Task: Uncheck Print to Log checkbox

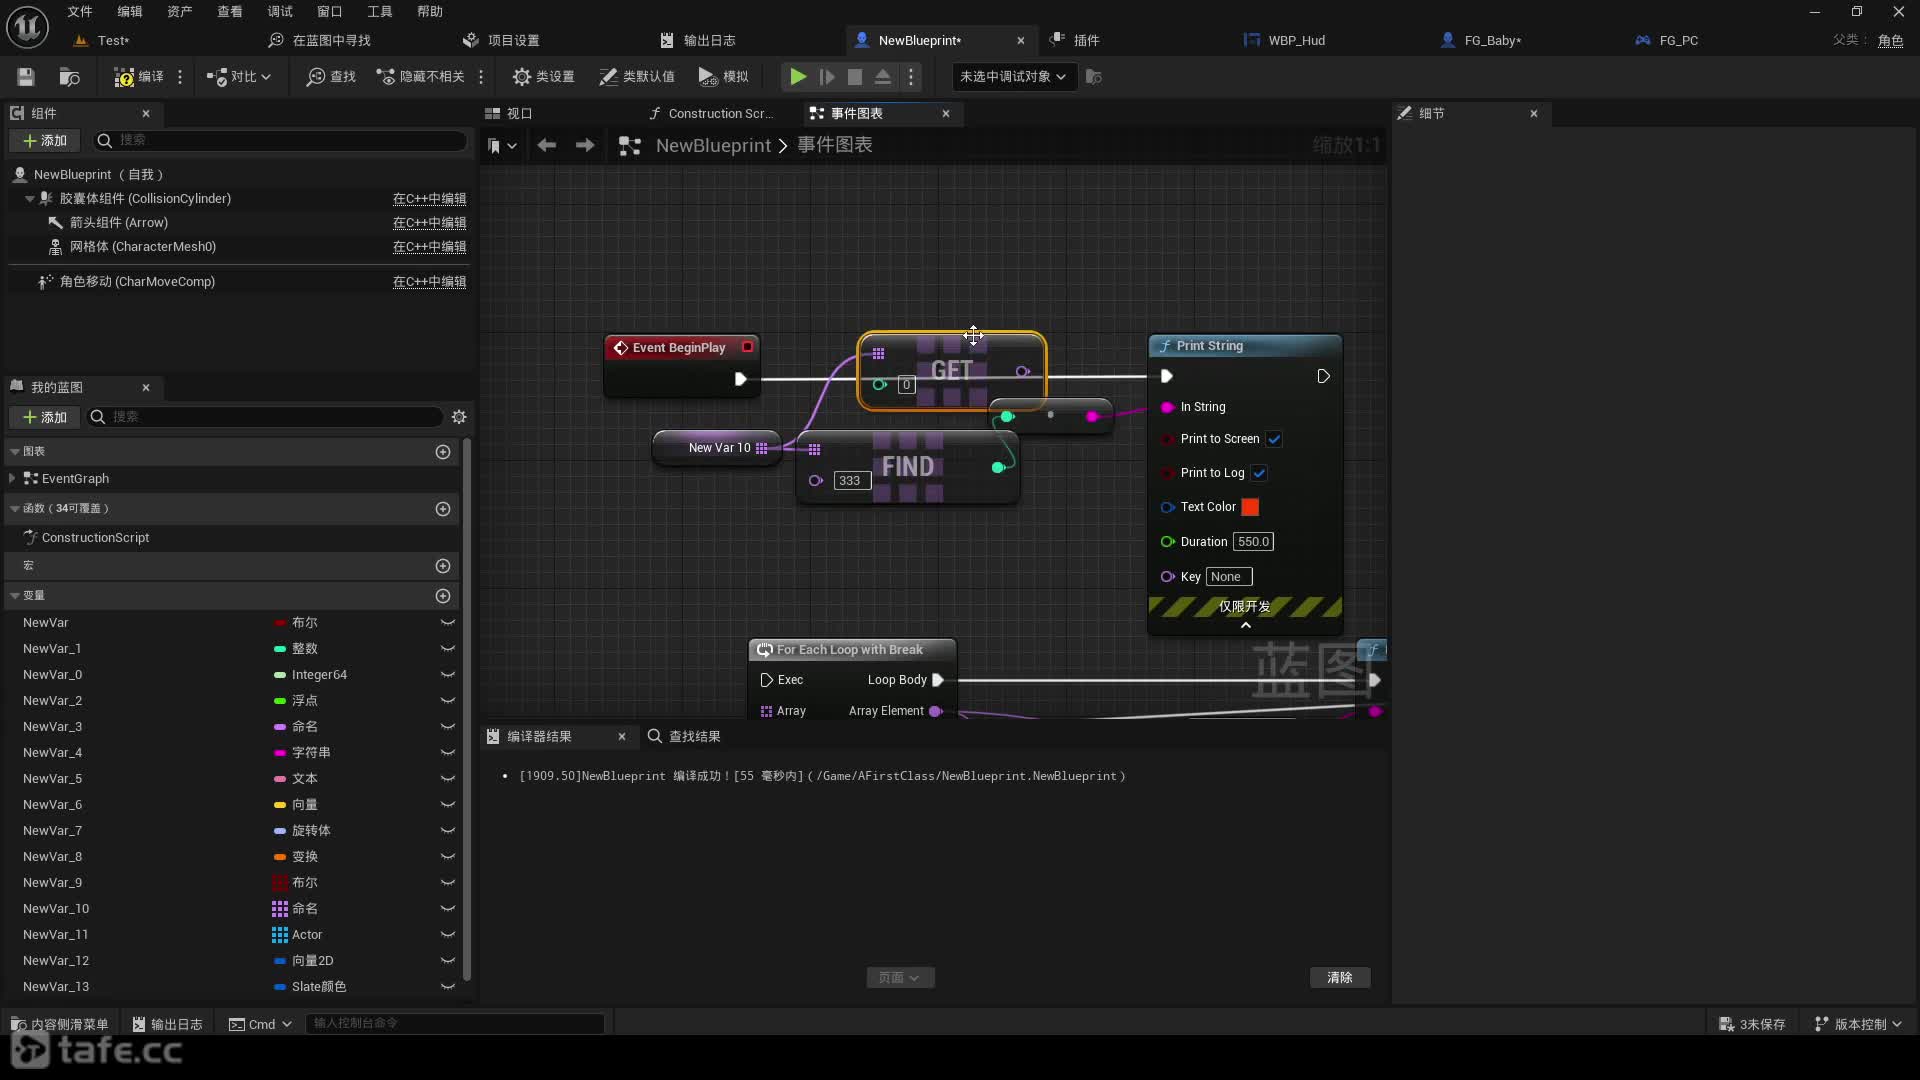Action: pos(1259,473)
